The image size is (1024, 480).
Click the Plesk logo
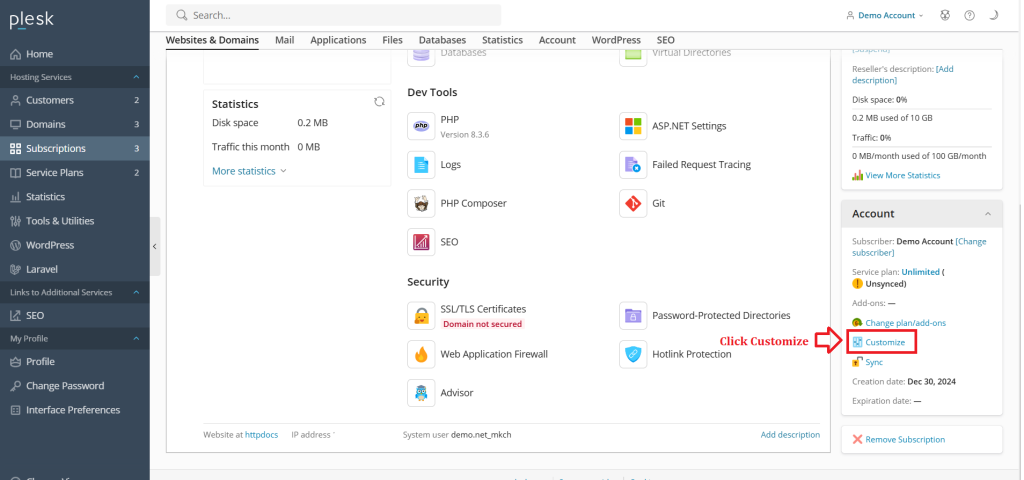[31, 20]
